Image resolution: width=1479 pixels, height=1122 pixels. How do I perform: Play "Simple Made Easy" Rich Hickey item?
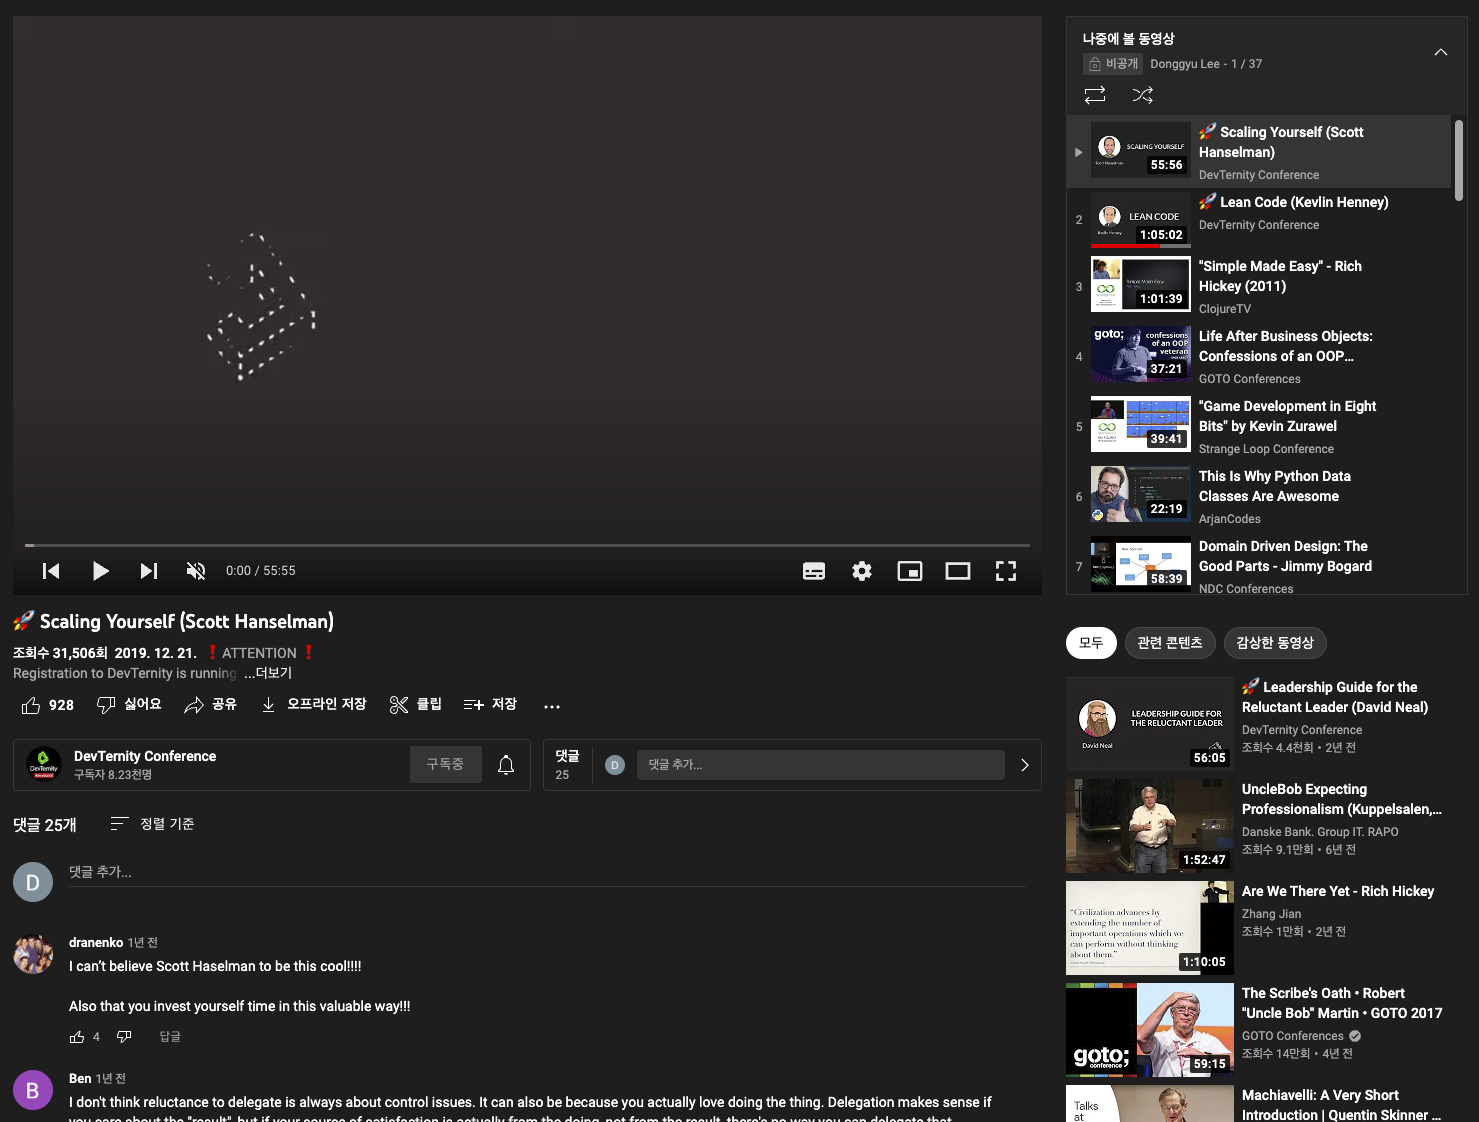(x=1258, y=286)
